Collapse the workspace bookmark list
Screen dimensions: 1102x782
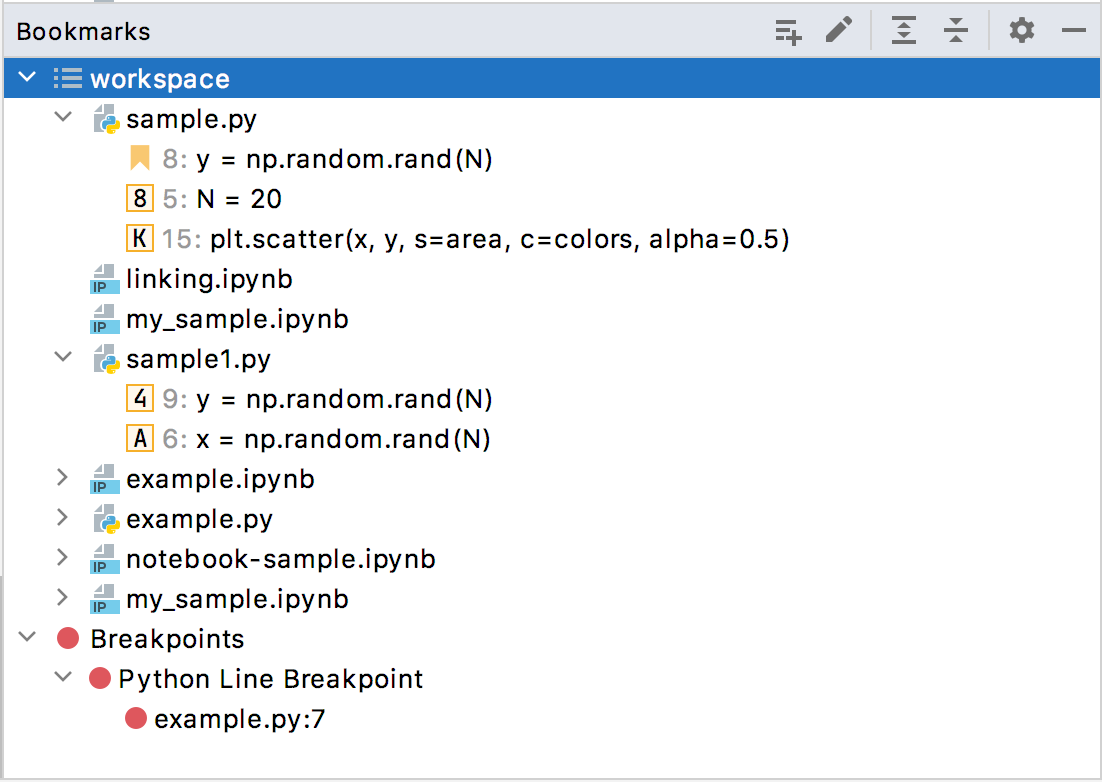(27, 78)
